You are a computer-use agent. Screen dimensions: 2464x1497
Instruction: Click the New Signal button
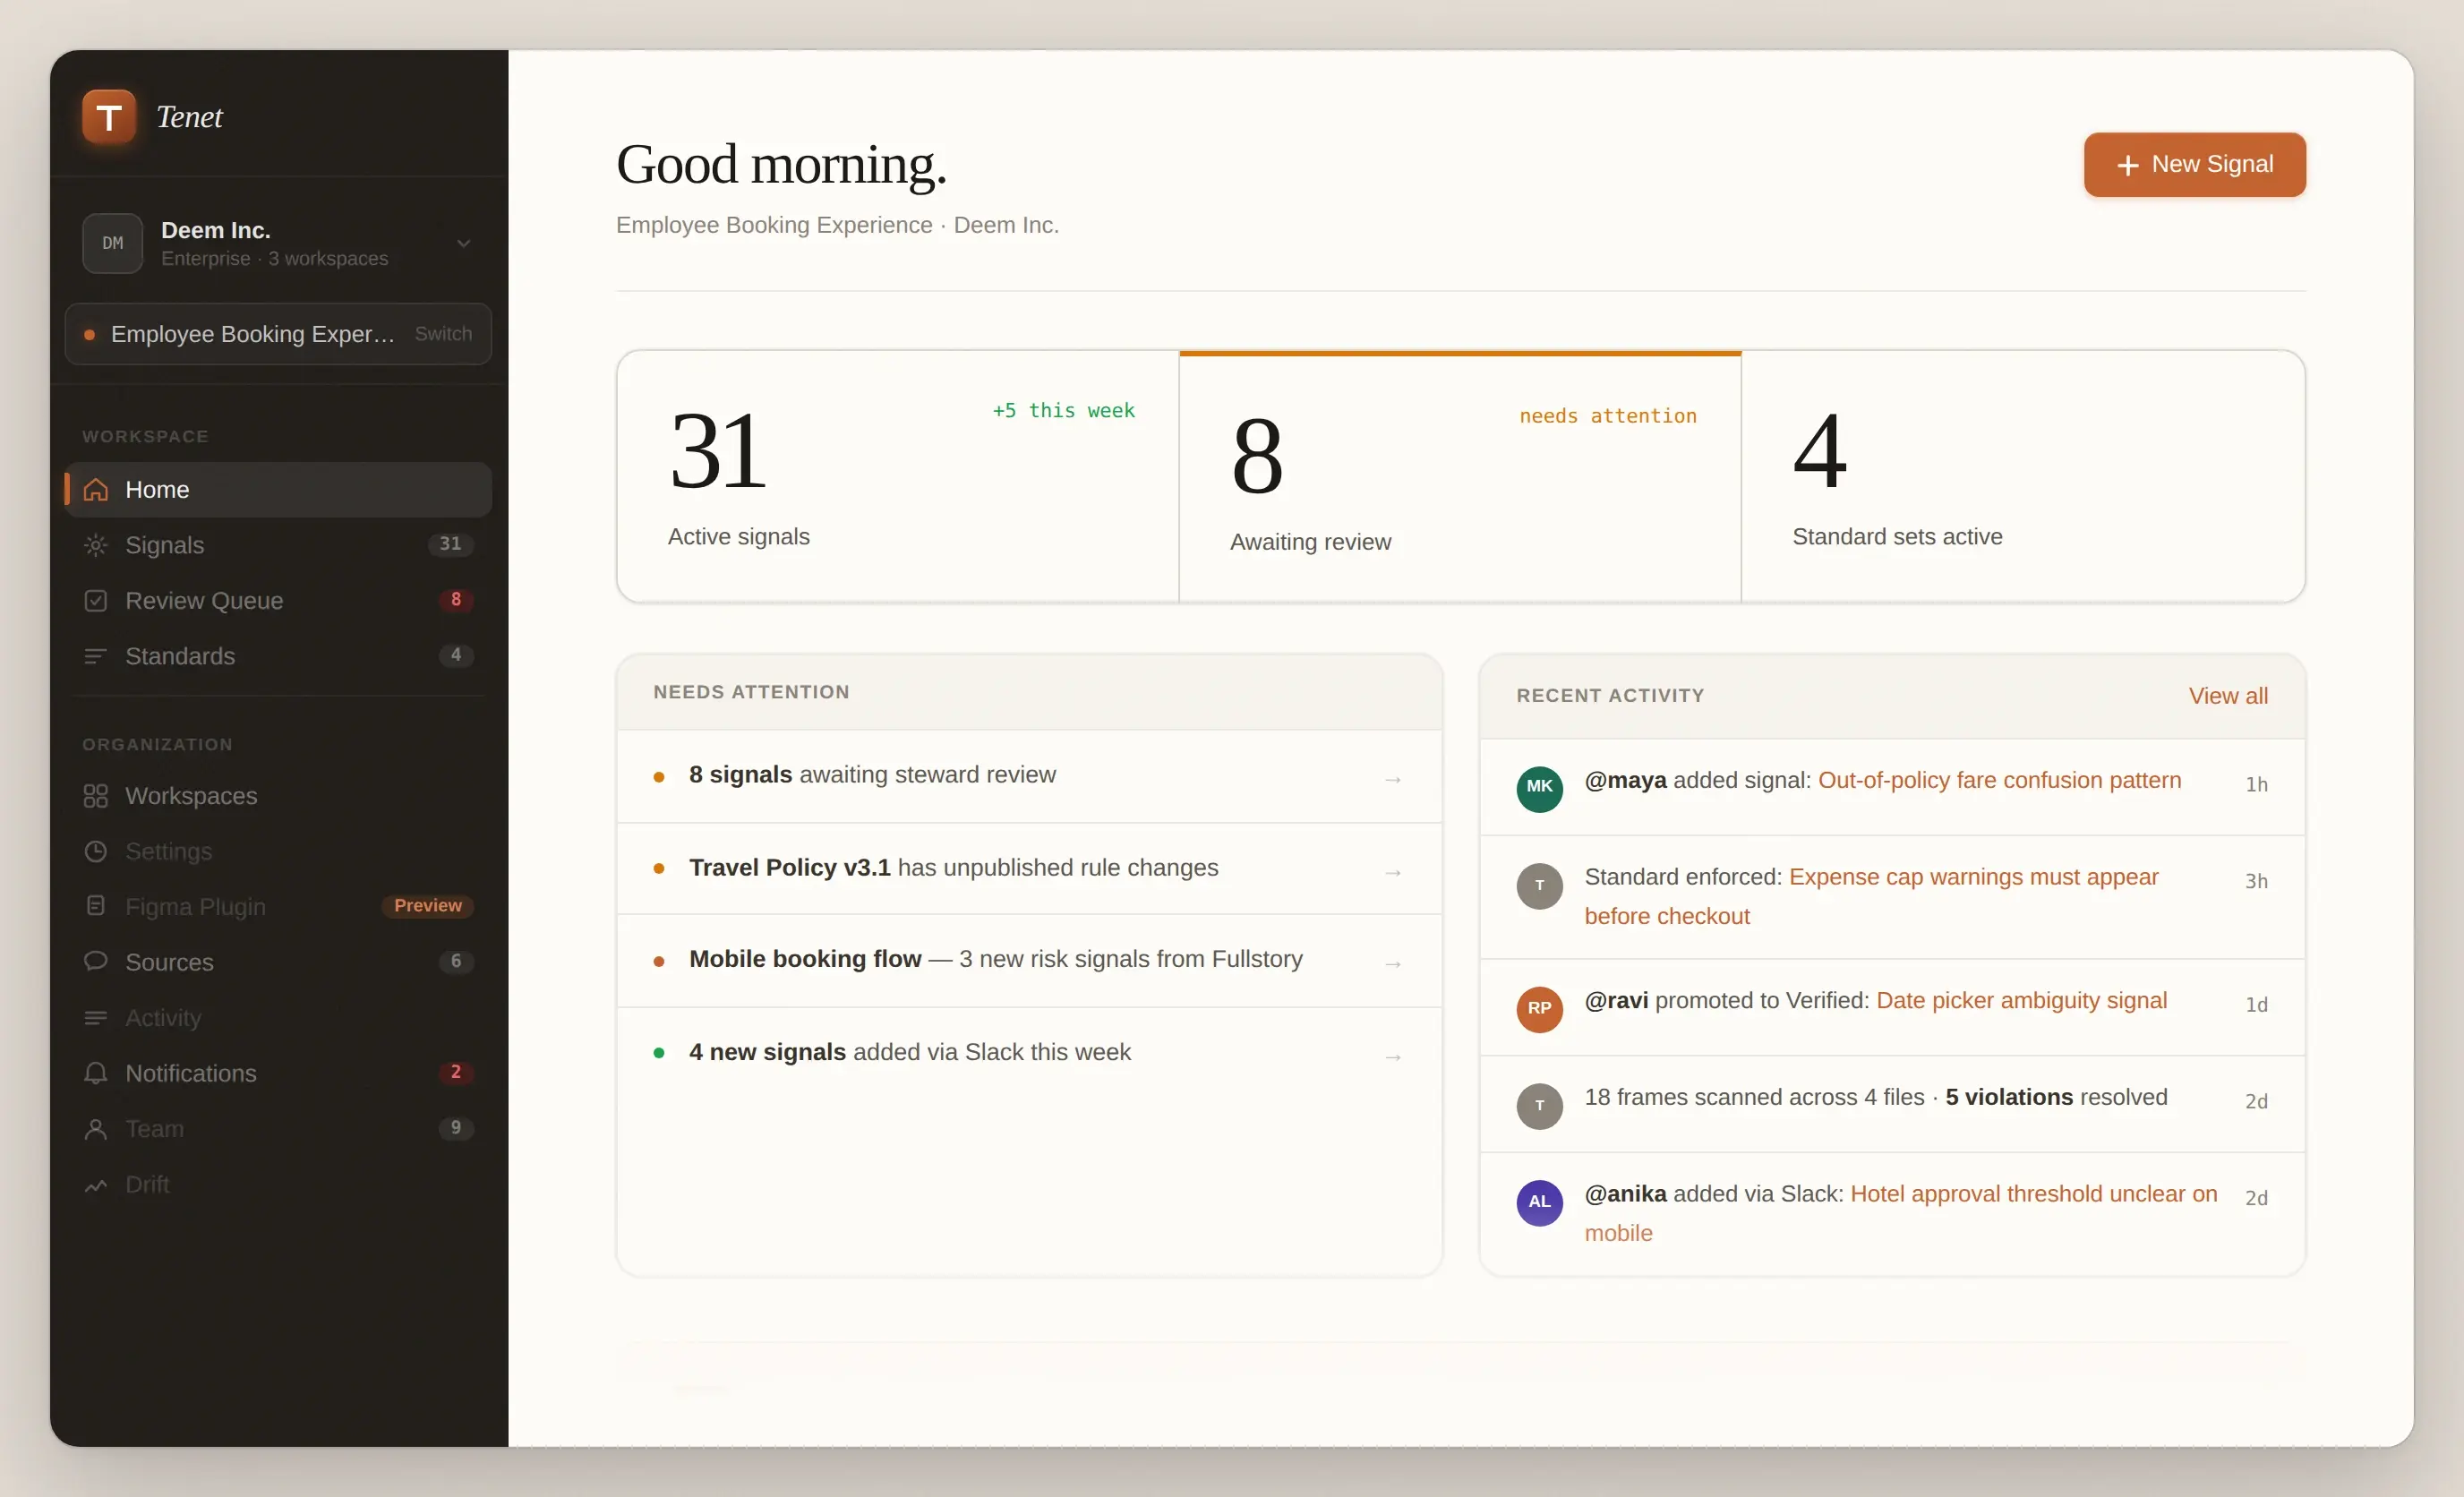pos(2194,164)
